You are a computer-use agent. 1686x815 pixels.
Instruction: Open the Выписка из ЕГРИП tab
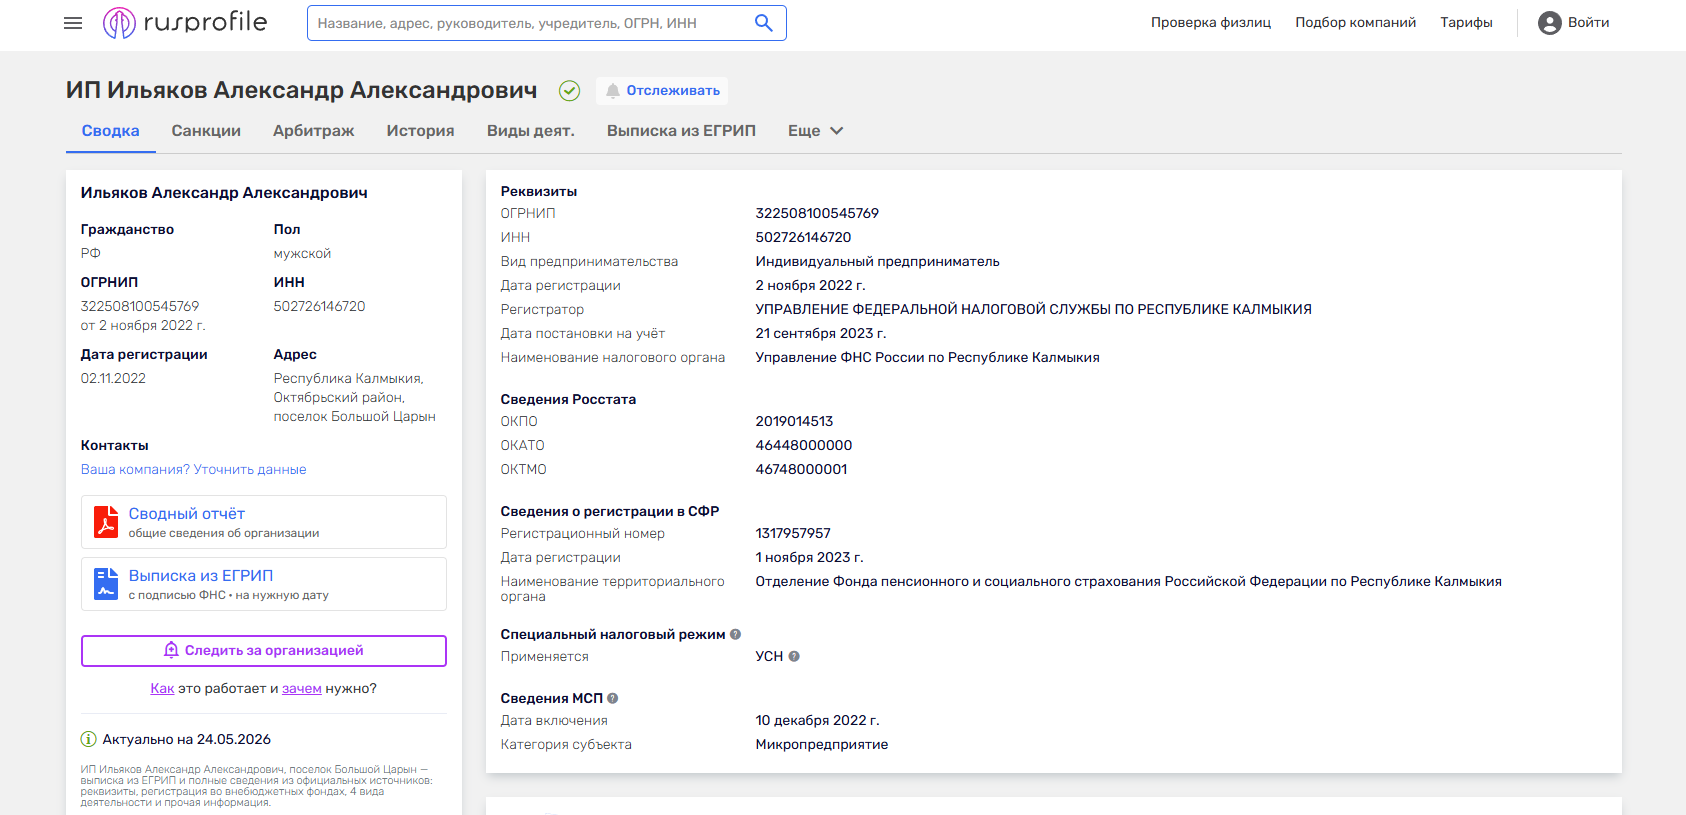[681, 131]
